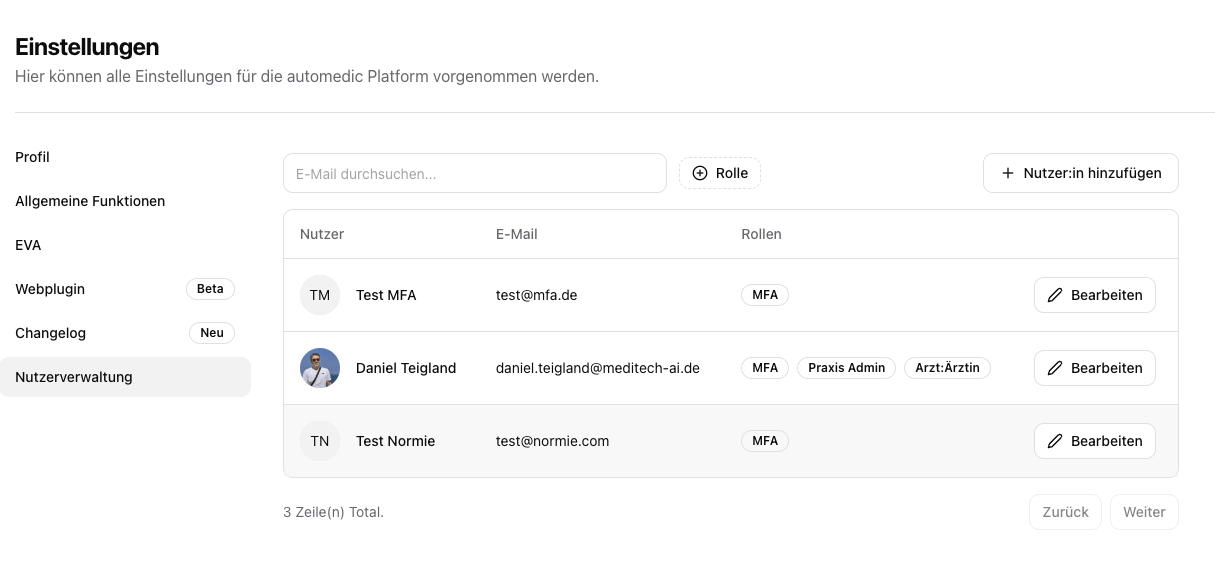This screenshot has width=1215, height=581.
Task: Click Daniel Teigland's profile photo
Action: [320, 368]
